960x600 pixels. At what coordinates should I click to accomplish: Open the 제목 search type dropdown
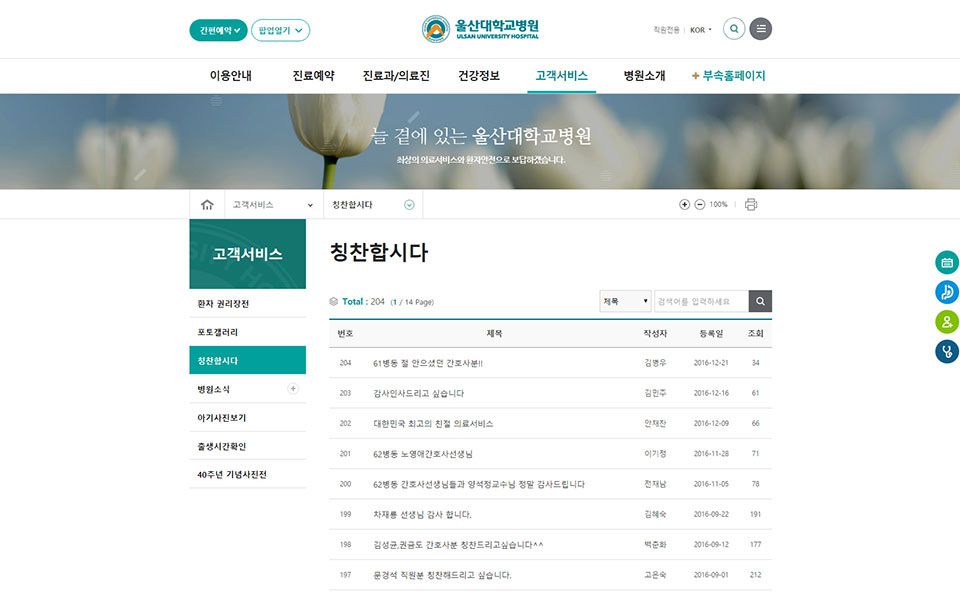pos(625,301)
